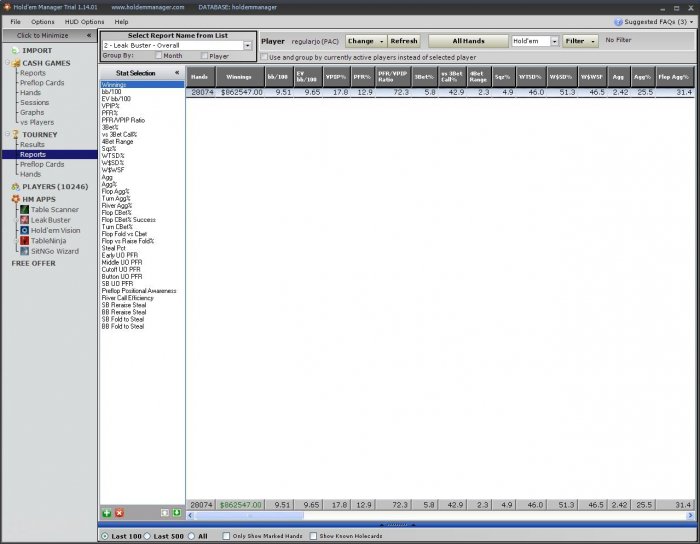The image size is (700, 544).
Task: Open the Filter dropdown button
Action: point(580,41)
